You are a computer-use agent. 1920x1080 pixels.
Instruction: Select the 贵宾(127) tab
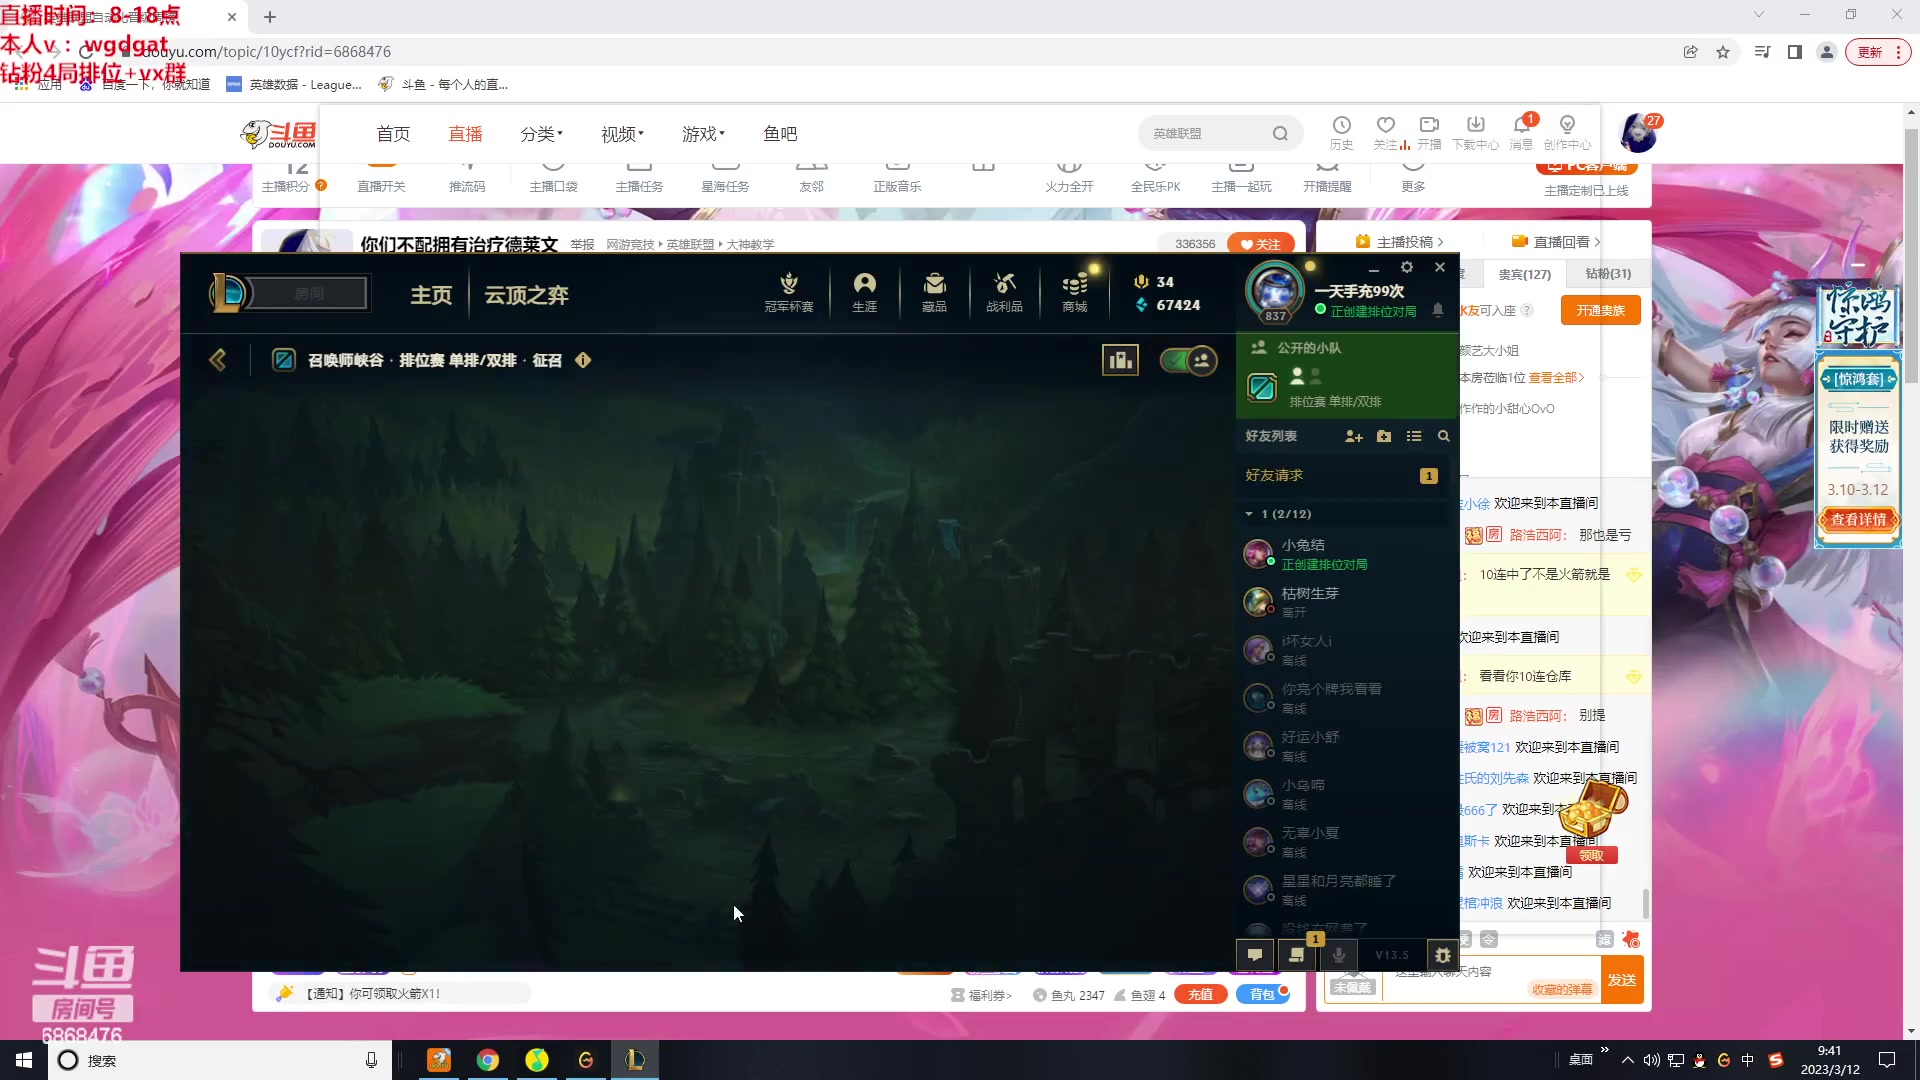tap(1524, 274)
